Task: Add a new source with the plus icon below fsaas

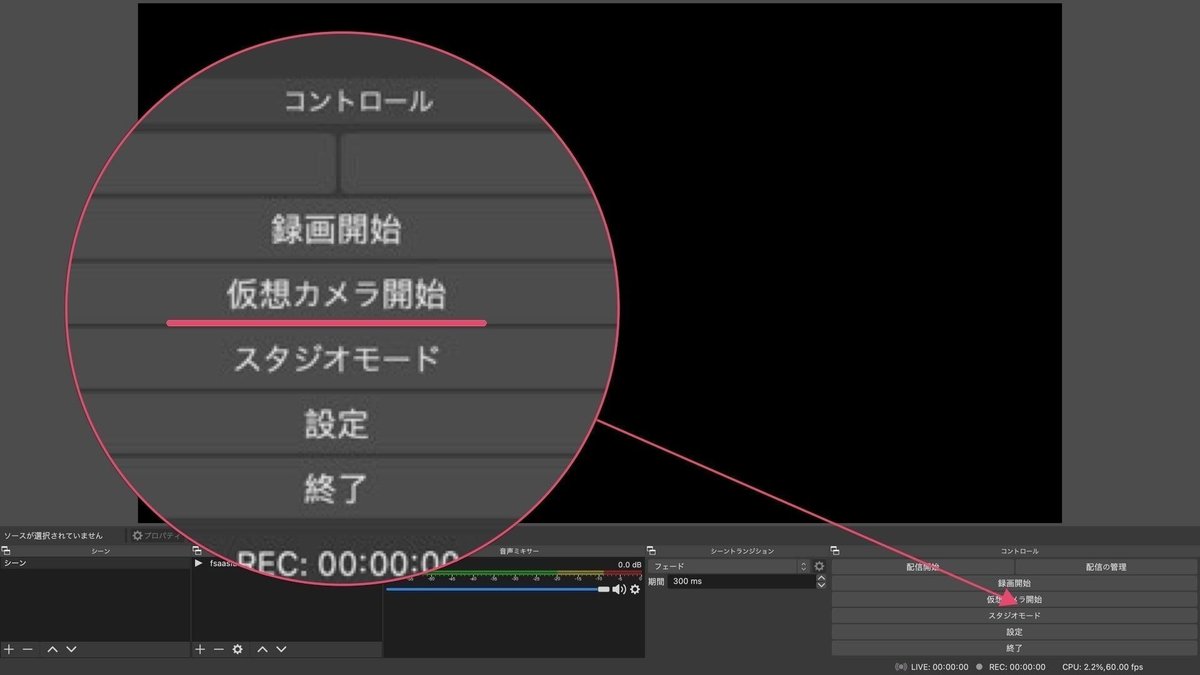Action: [200, 649]
